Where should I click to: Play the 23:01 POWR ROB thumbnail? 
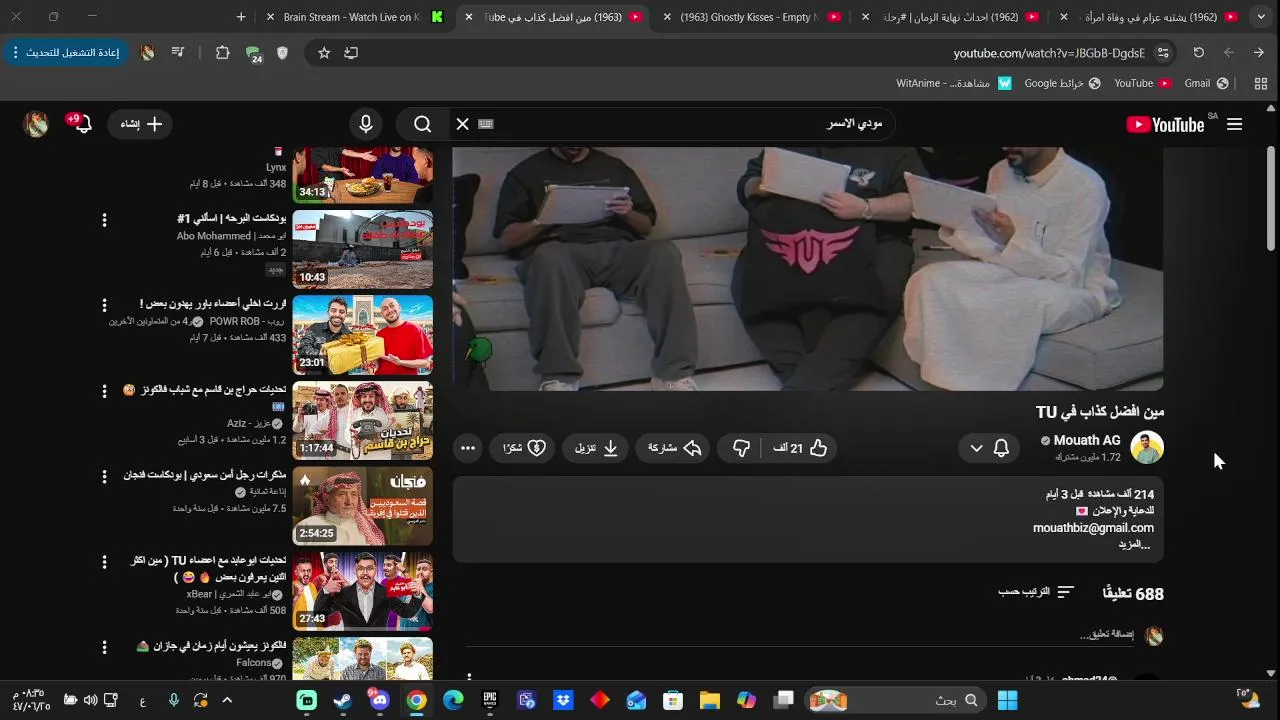click(x=363, y=335)
